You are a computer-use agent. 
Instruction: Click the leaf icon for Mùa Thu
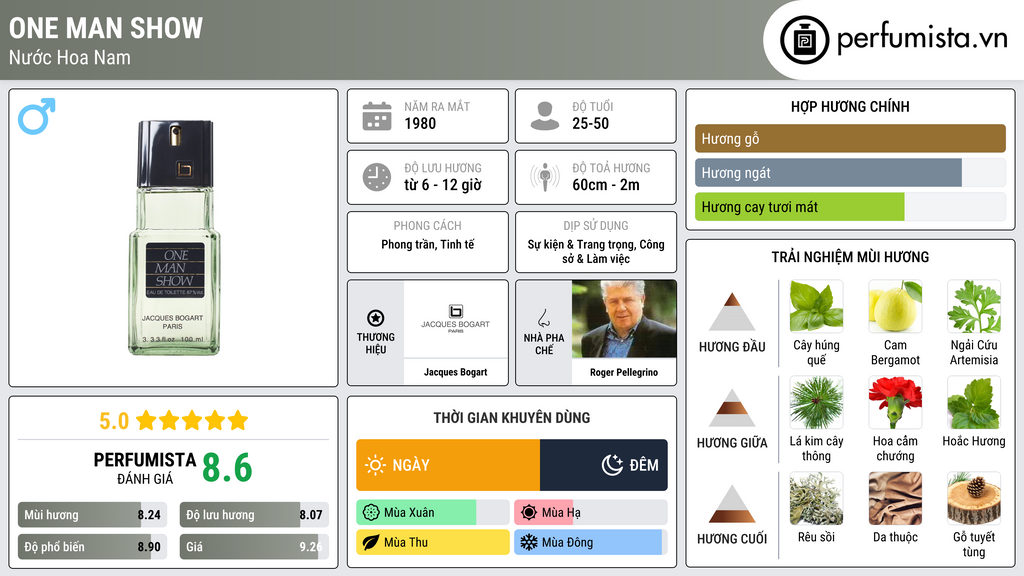(x=371, y=543)
